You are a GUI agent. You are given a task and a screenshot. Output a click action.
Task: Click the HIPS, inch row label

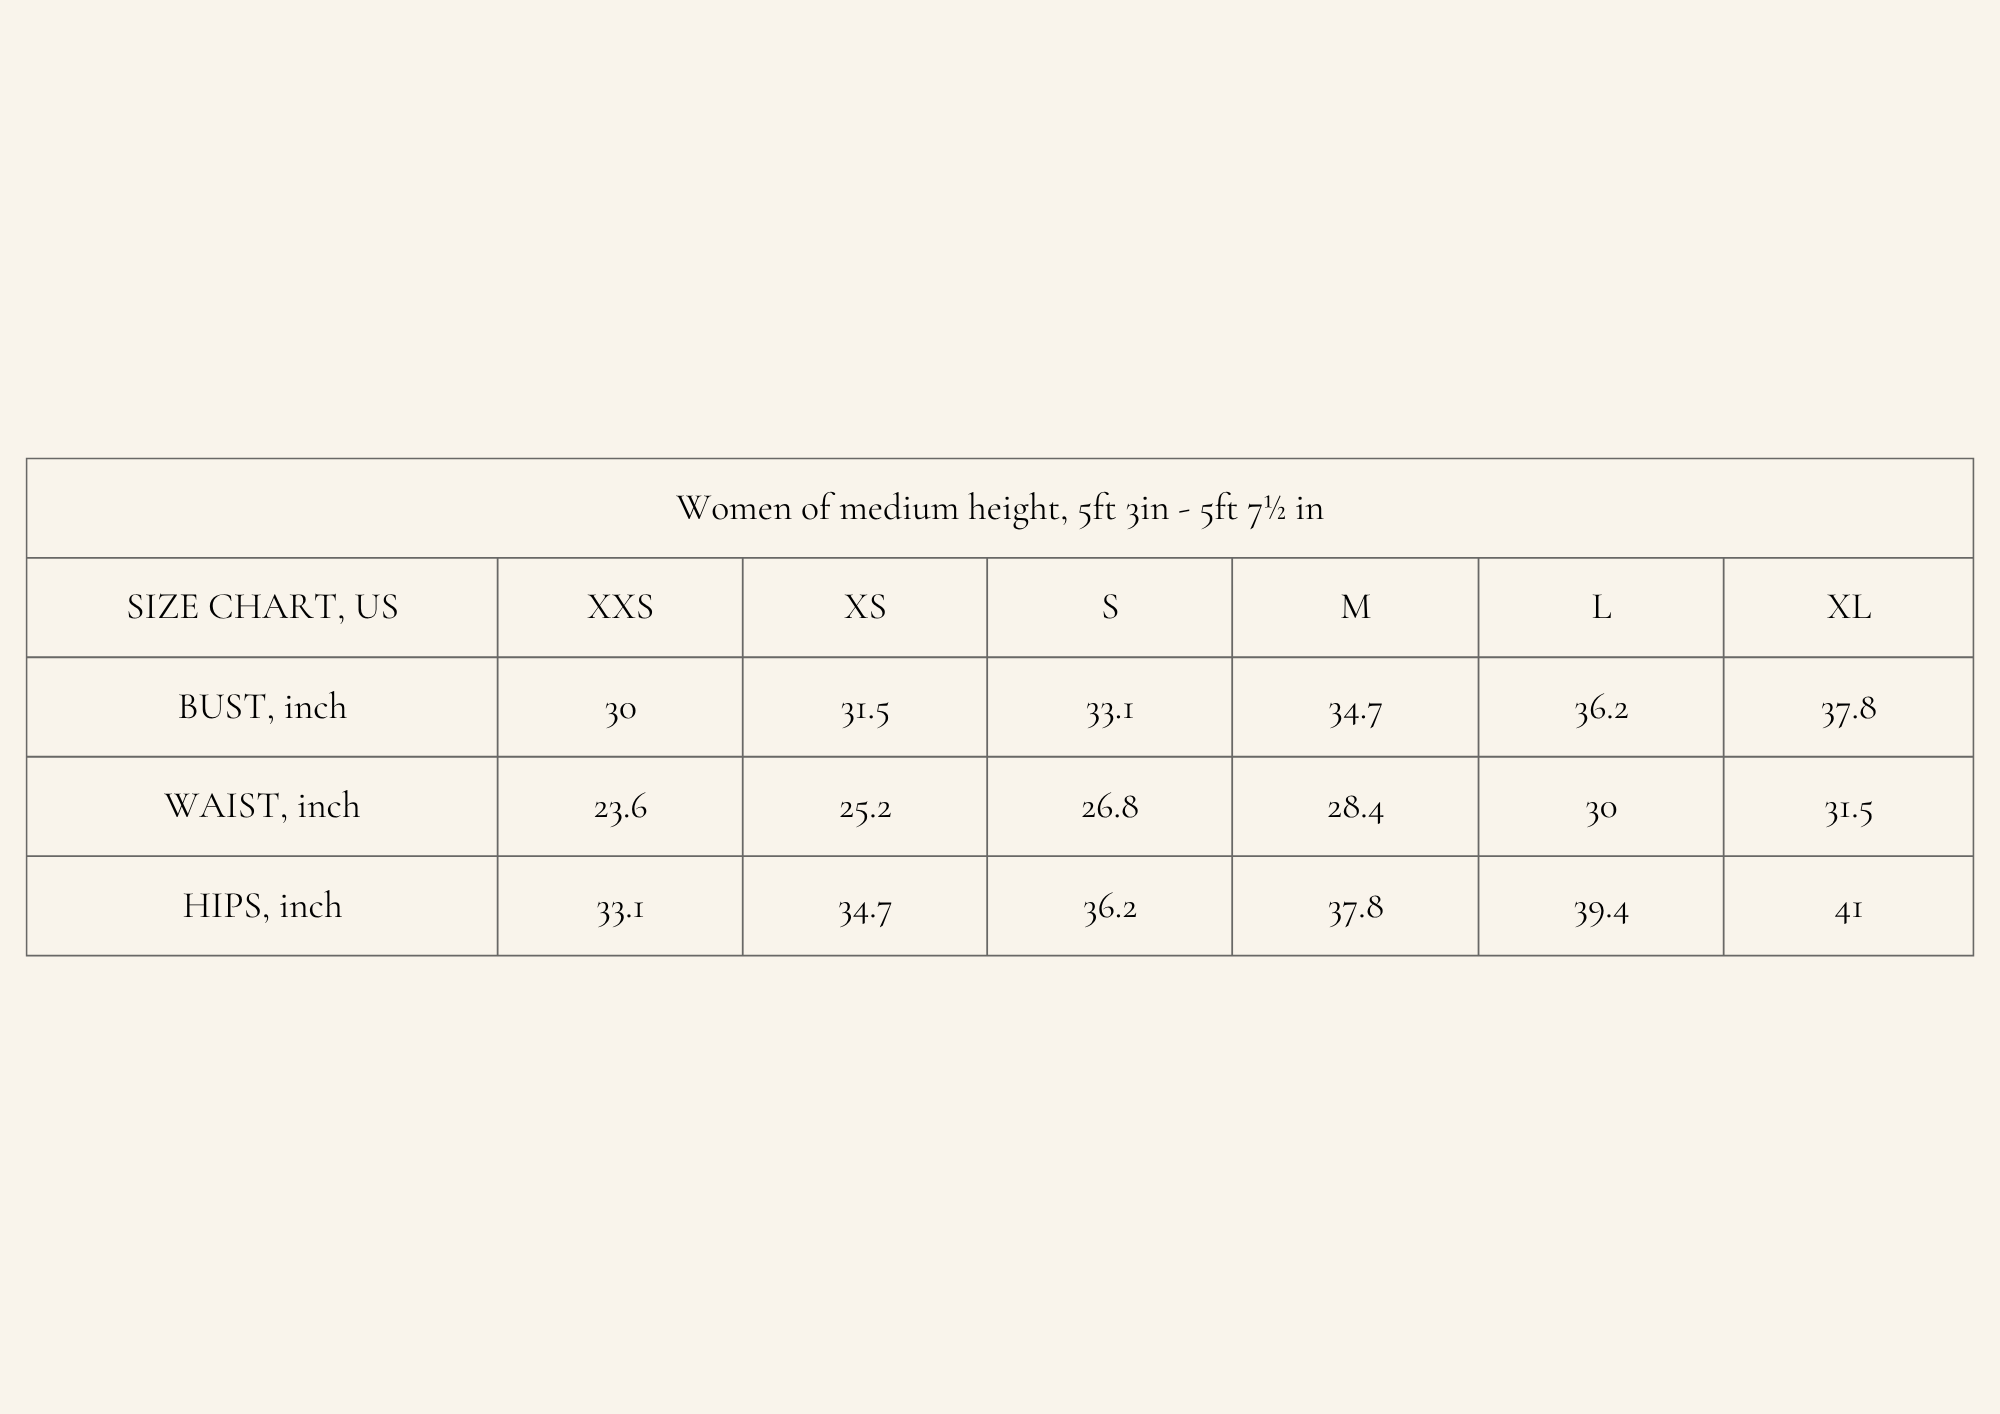pyautogui.click(x=262, y=906)
